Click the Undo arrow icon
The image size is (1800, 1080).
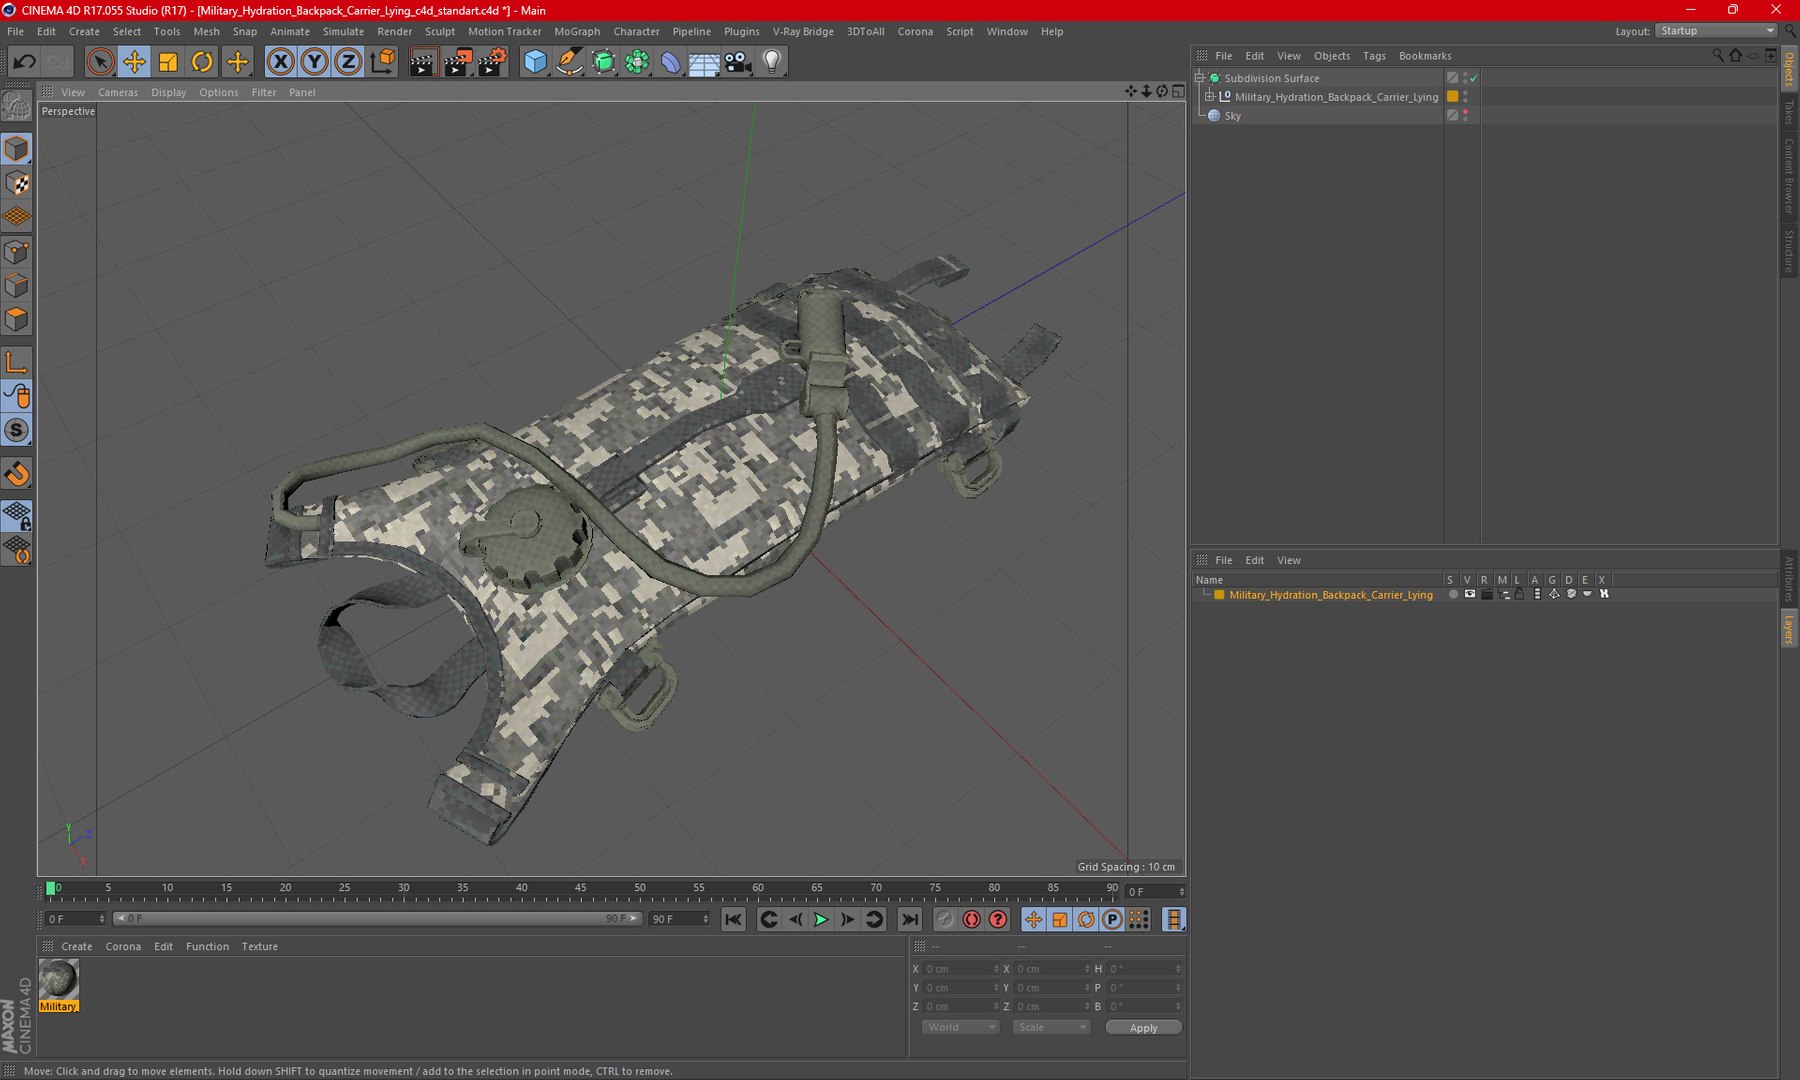coord(24,62)
